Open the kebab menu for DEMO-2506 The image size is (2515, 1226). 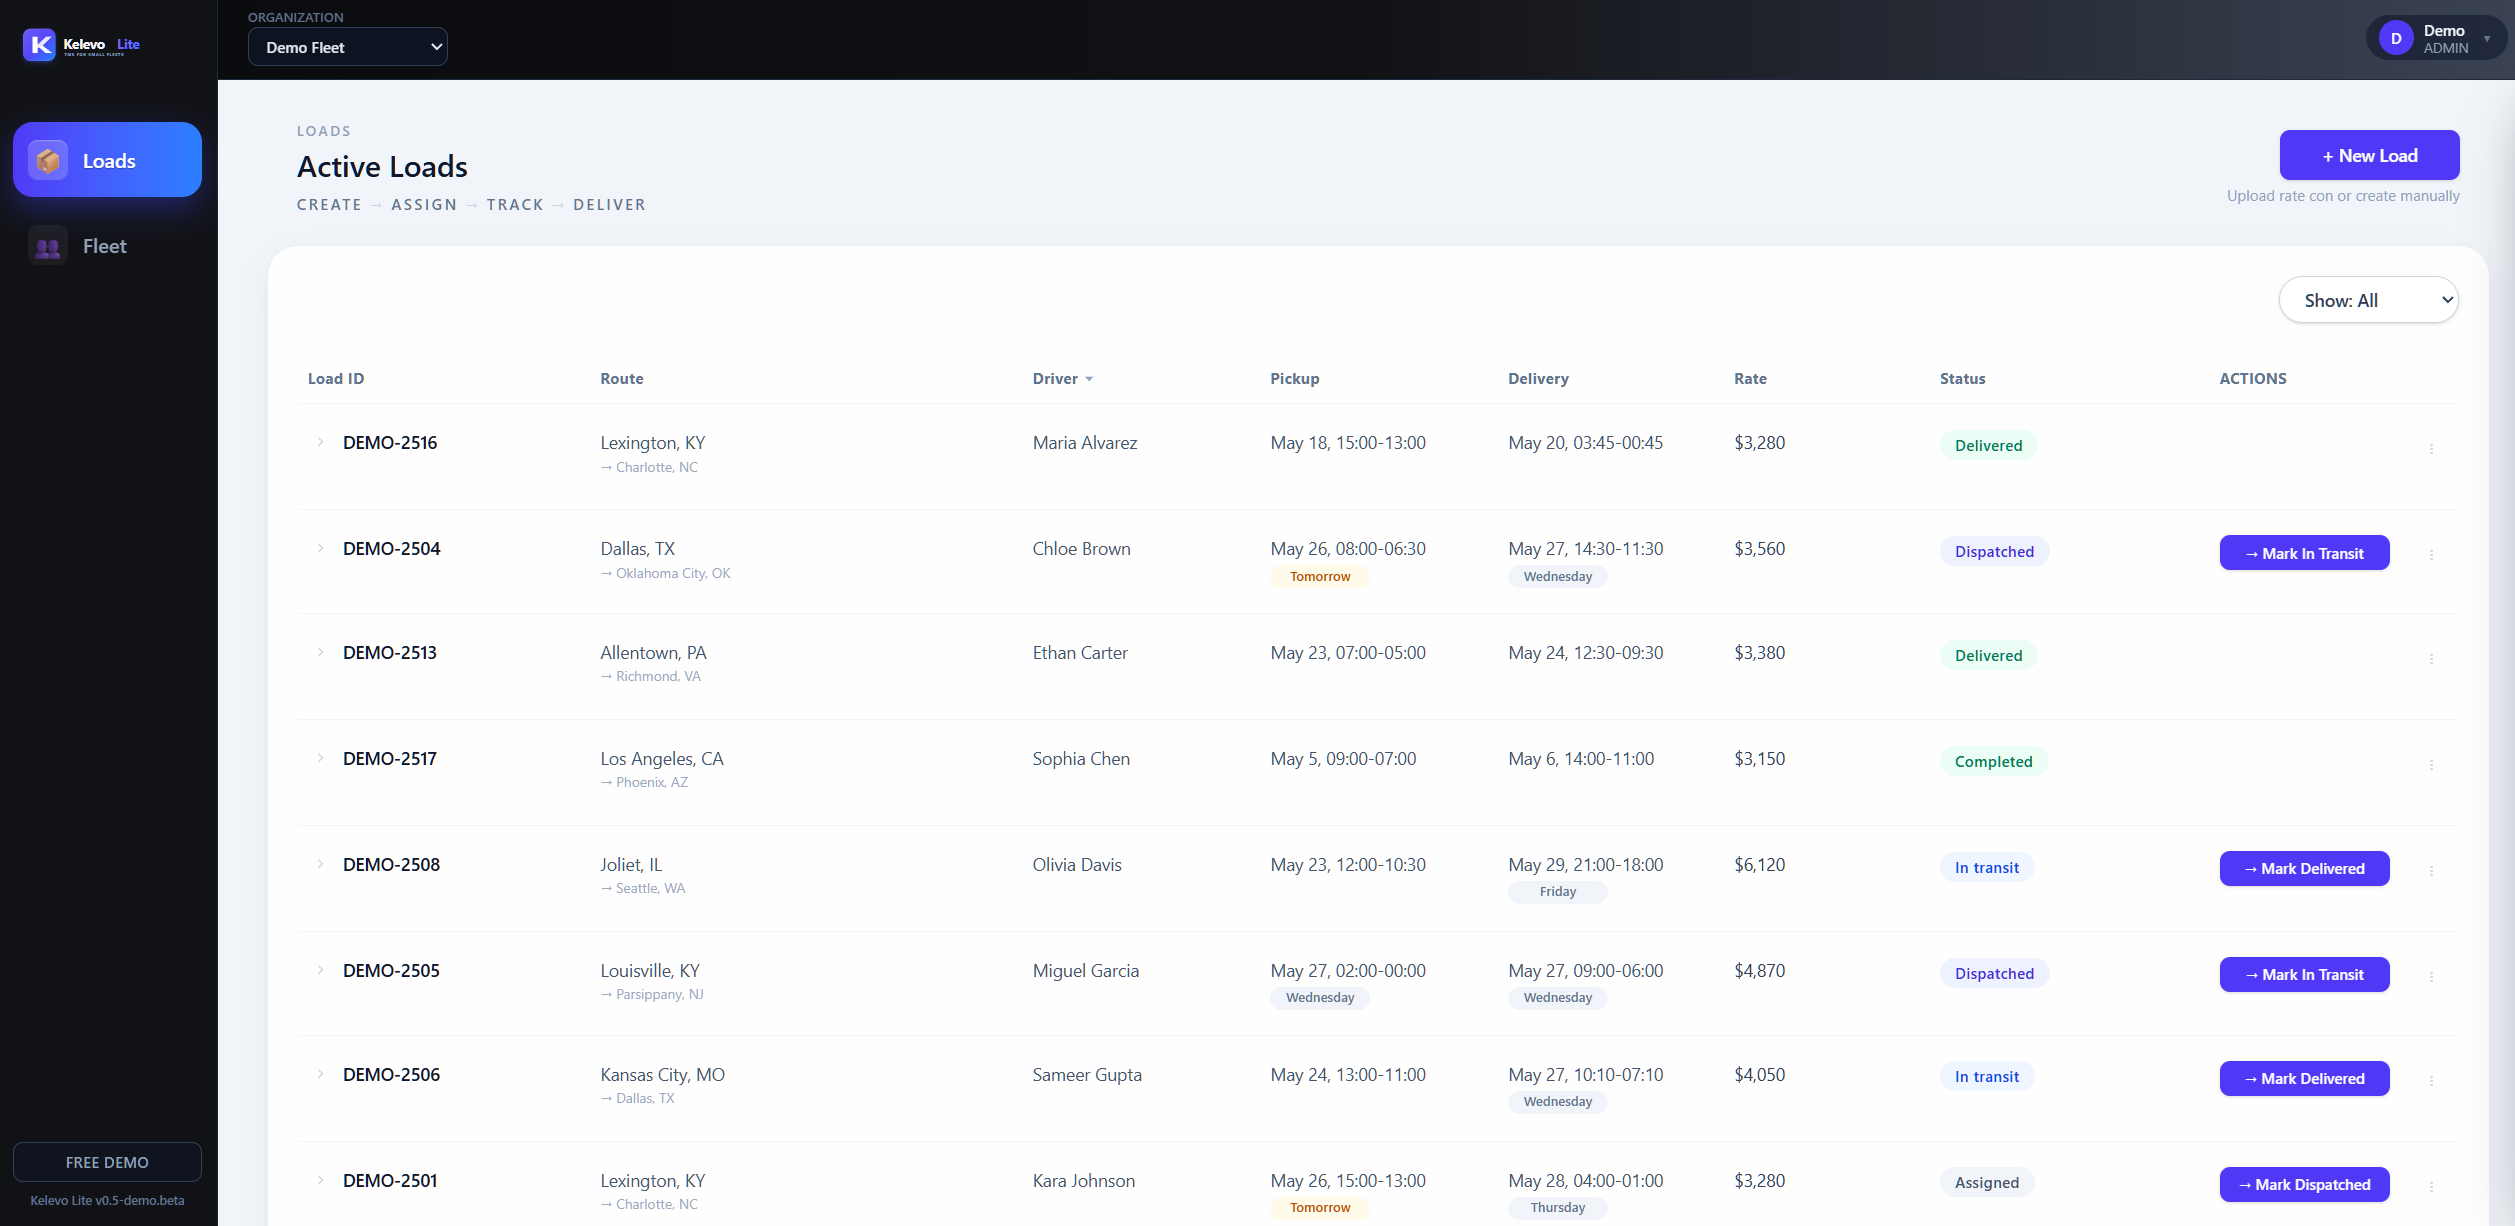point(2431,1080)
